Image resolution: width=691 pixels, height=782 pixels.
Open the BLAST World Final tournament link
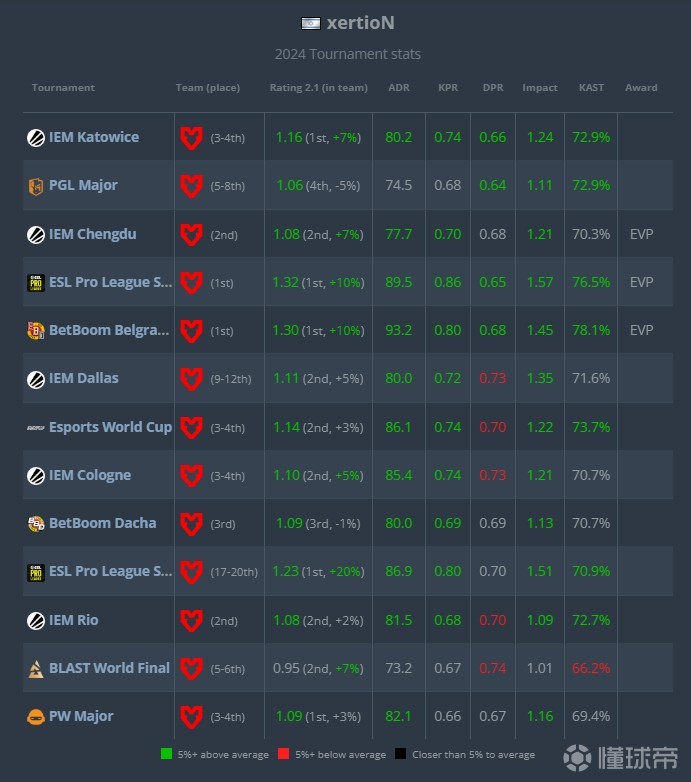pos(109,668)
